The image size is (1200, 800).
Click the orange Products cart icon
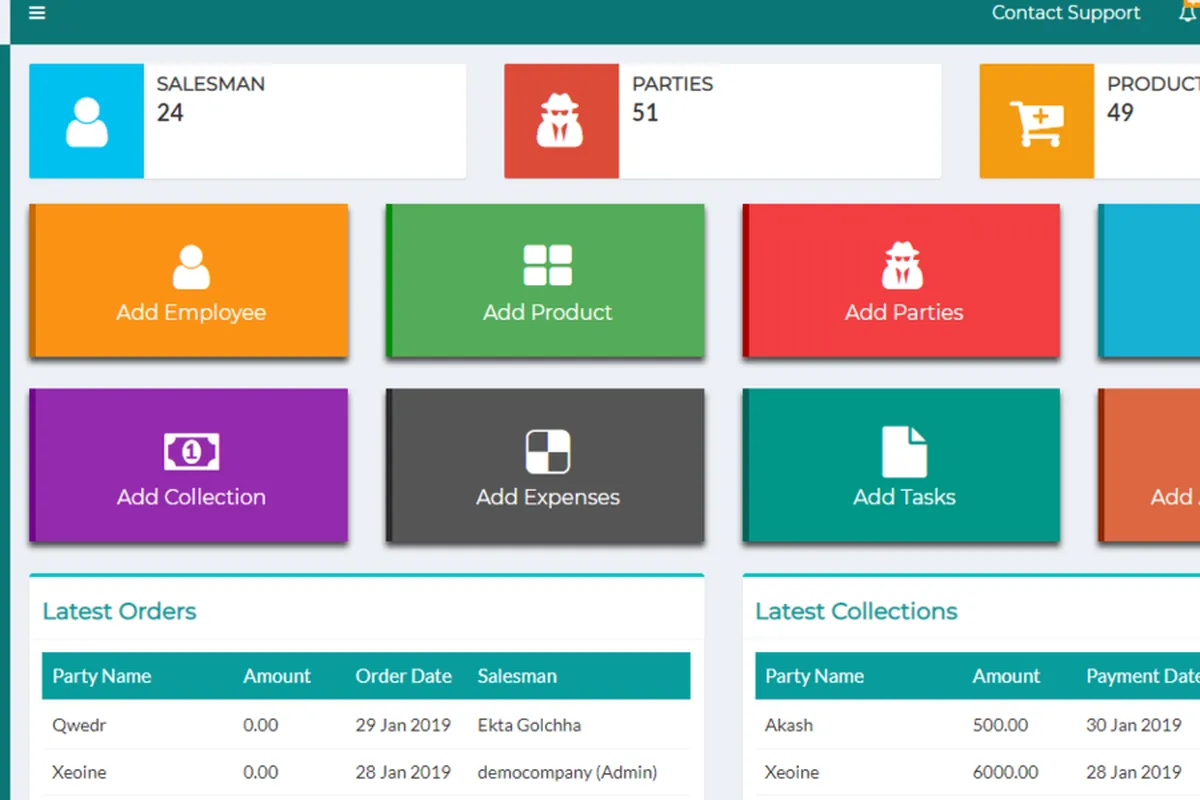click(1035, 122)
